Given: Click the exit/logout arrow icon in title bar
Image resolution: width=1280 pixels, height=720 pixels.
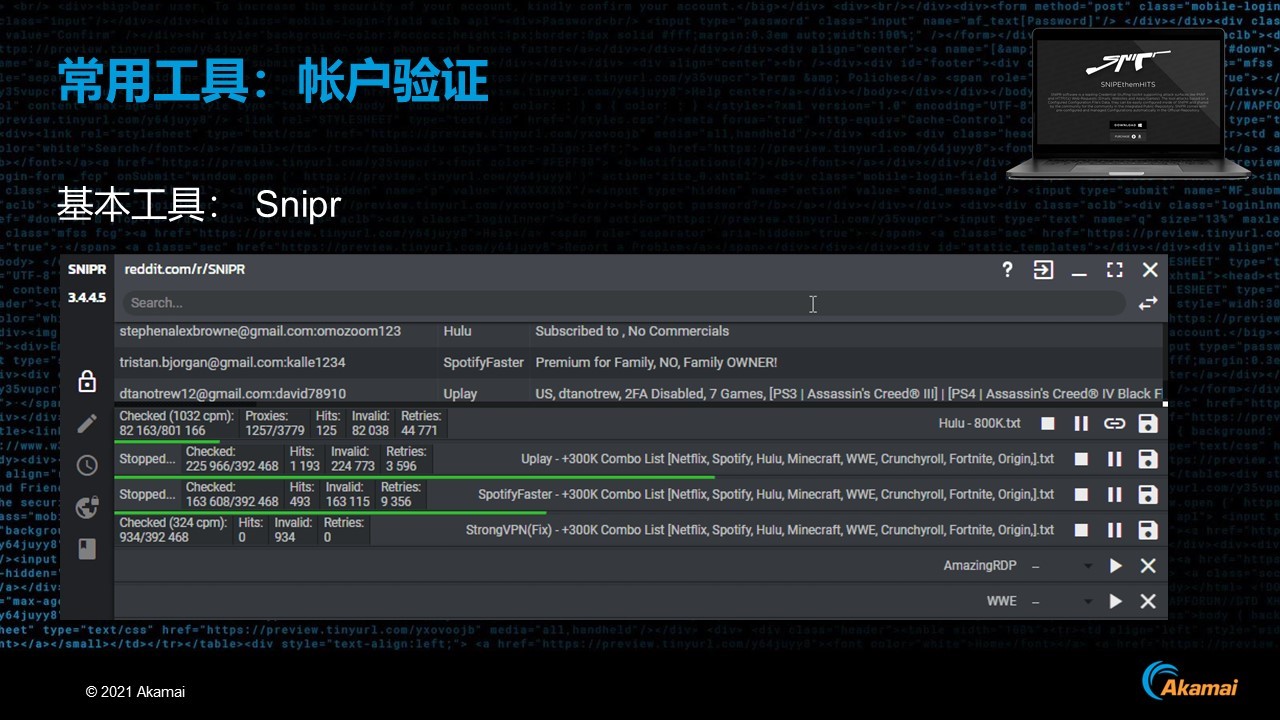Looking at the screenshot, I should pos(1043,270).
